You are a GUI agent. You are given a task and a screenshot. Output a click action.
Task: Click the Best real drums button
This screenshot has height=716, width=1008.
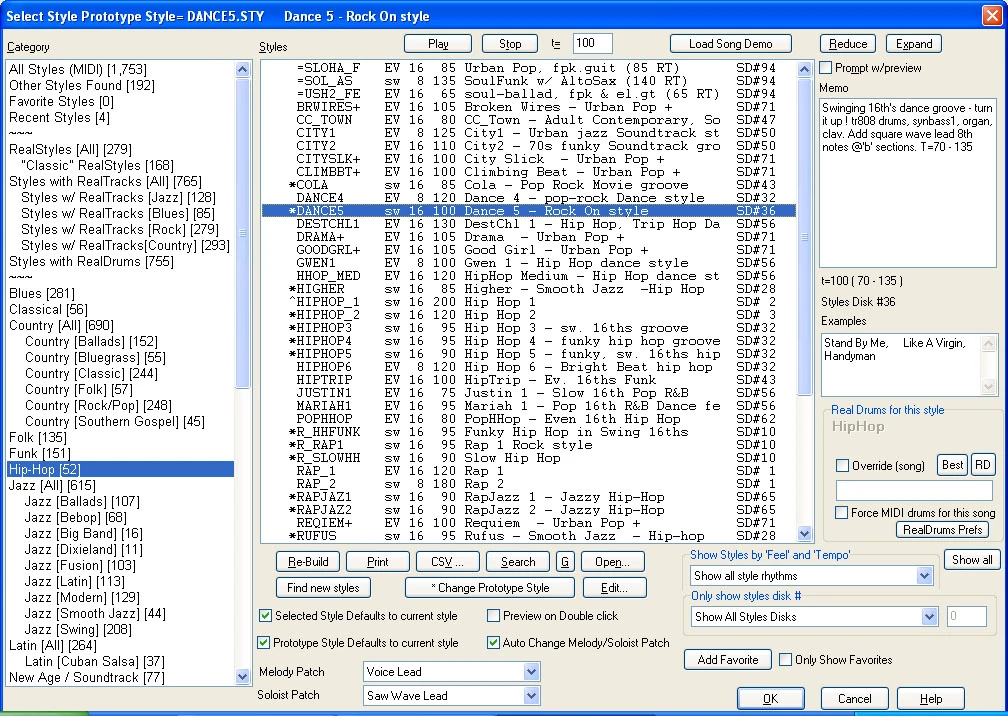[x=952, y=465]
